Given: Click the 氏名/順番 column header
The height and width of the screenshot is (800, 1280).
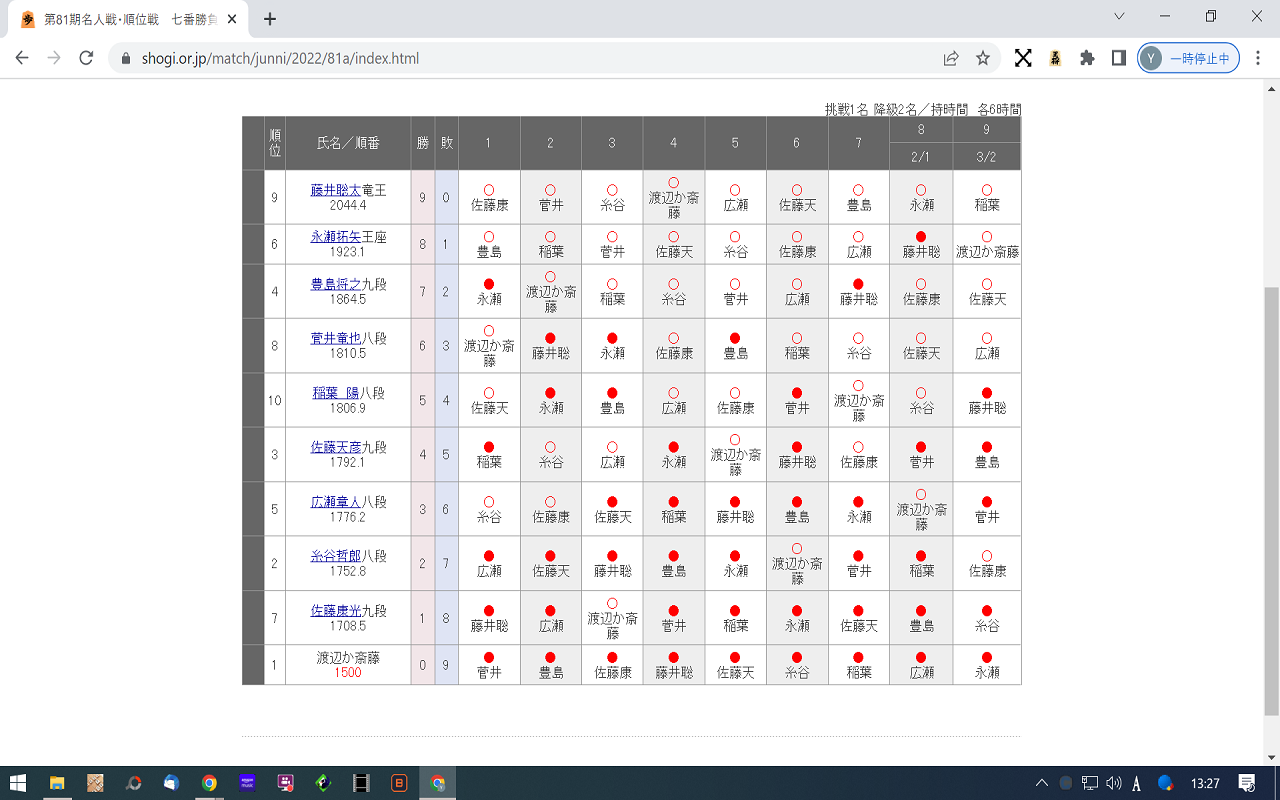Looking at the screenshot, I should point(348,143).
